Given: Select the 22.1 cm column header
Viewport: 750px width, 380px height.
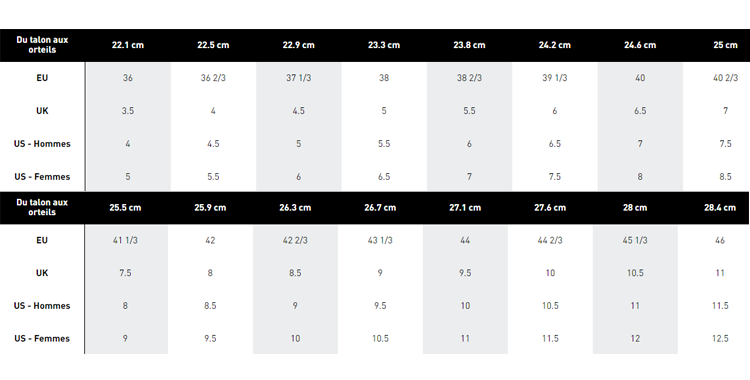Looking at the screenshot, I should coord(128,45).
